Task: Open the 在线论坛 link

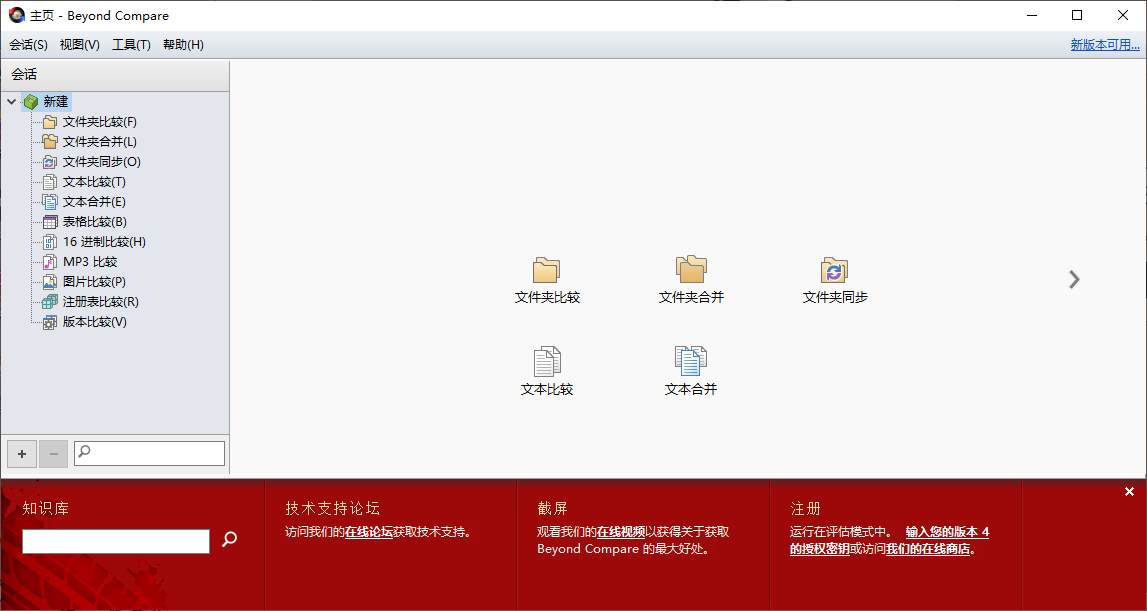Action: coord(369,532)
